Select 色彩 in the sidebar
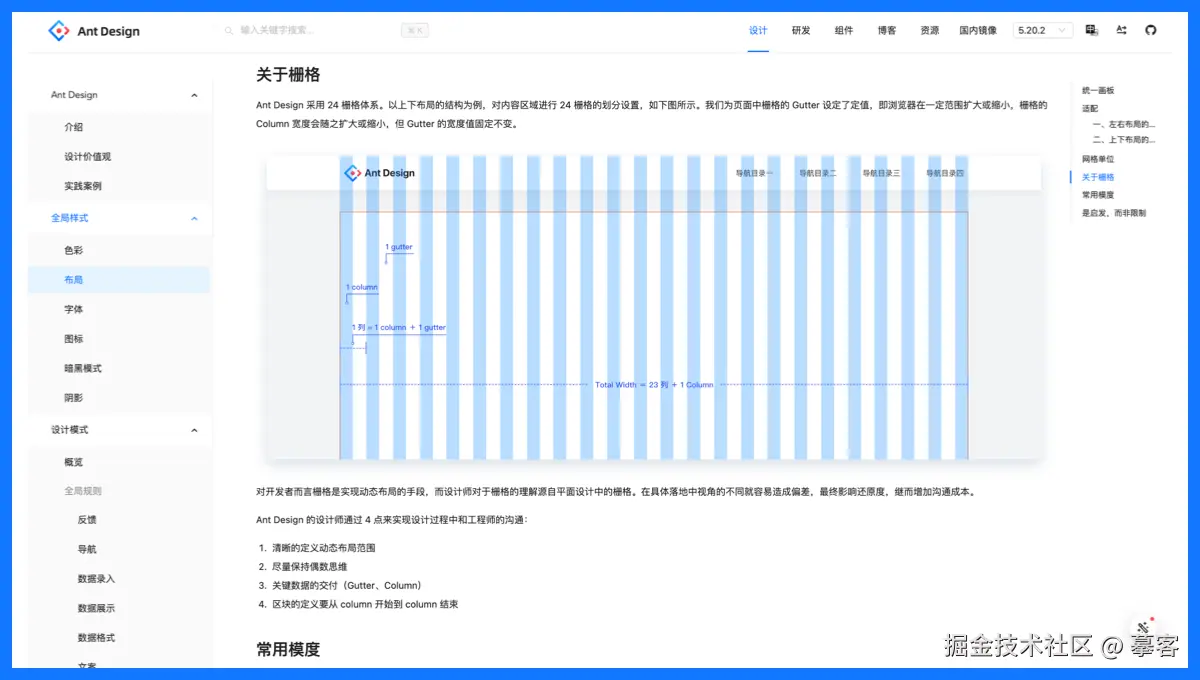The width and height of the screenshot is (1200, 680). click(119, 251)
